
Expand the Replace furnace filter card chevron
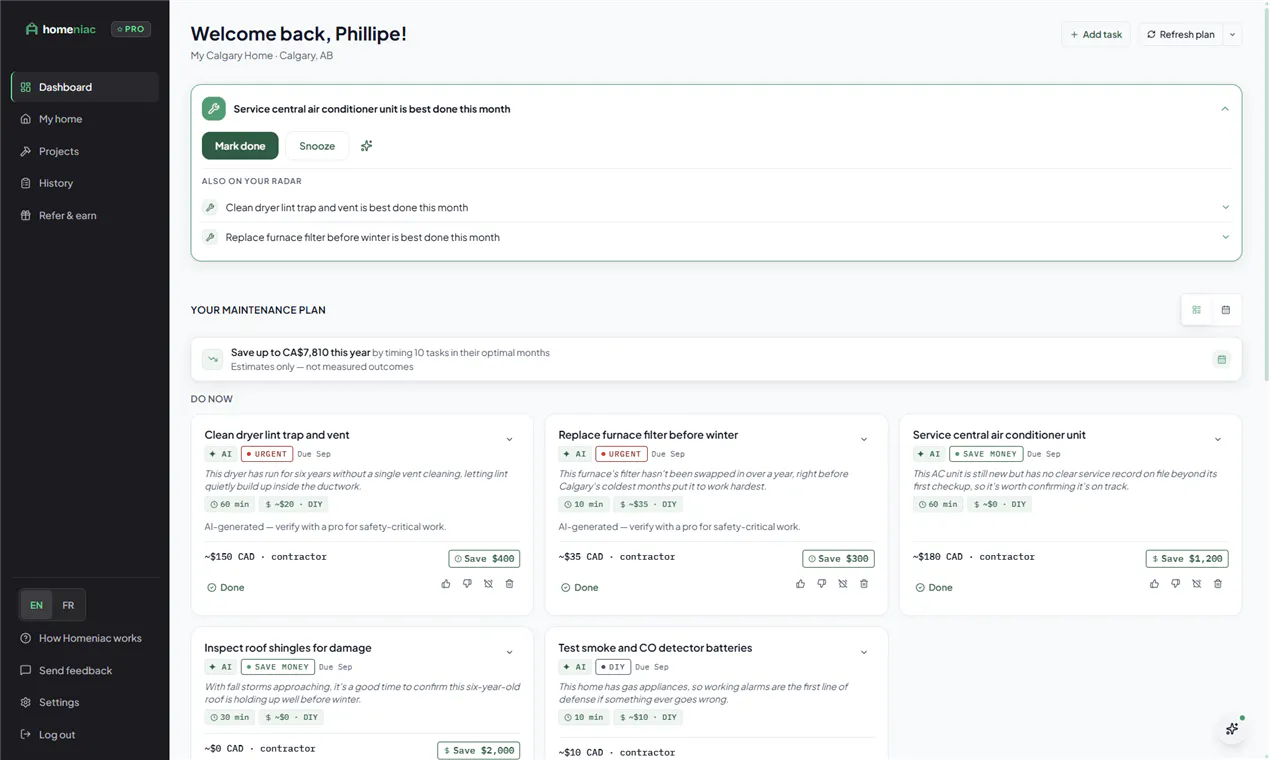point(864,440)
